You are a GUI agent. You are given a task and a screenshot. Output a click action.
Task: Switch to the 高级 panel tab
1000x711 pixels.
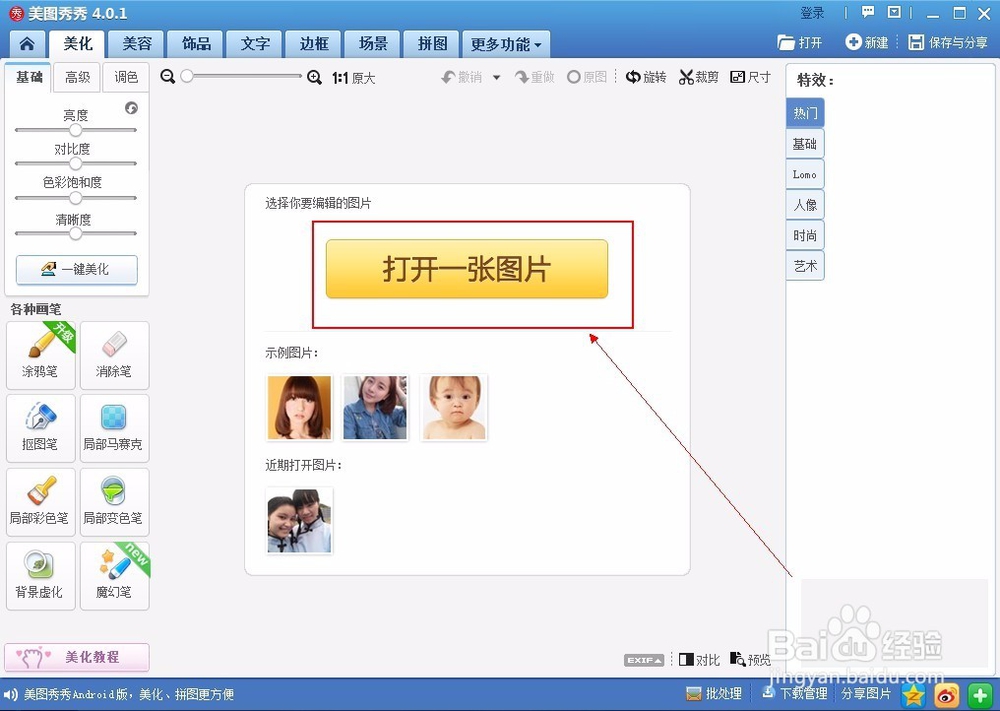pyautogui.click(x=77, y=77)
